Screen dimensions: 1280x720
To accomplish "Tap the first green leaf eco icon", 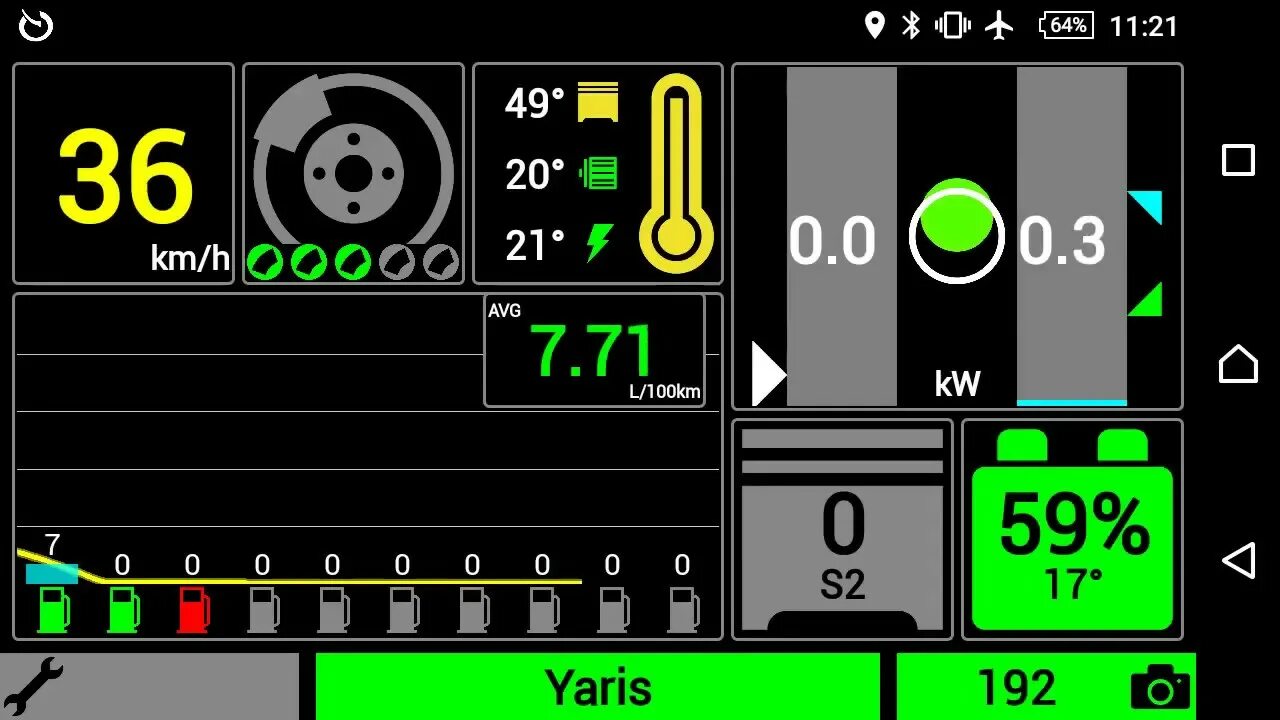I will [265, 262].
